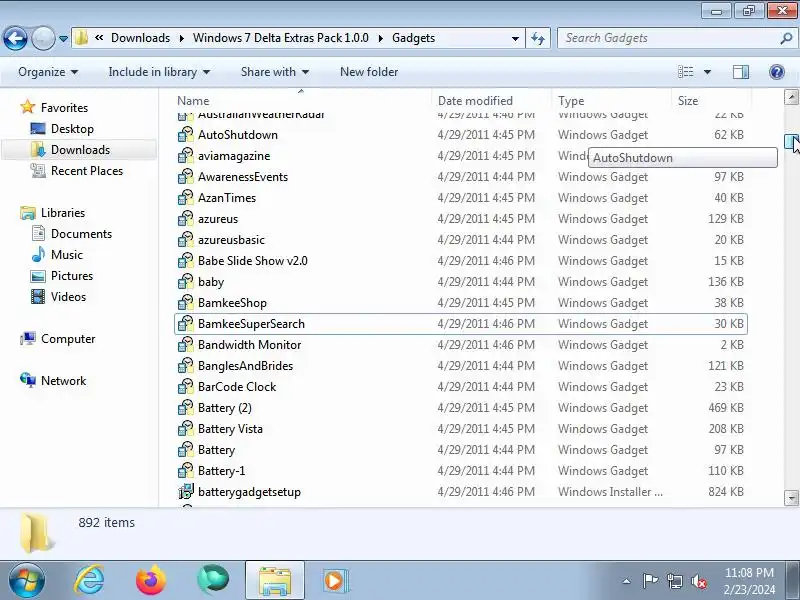Open the More view options dropdown arrow

[707, 72]
